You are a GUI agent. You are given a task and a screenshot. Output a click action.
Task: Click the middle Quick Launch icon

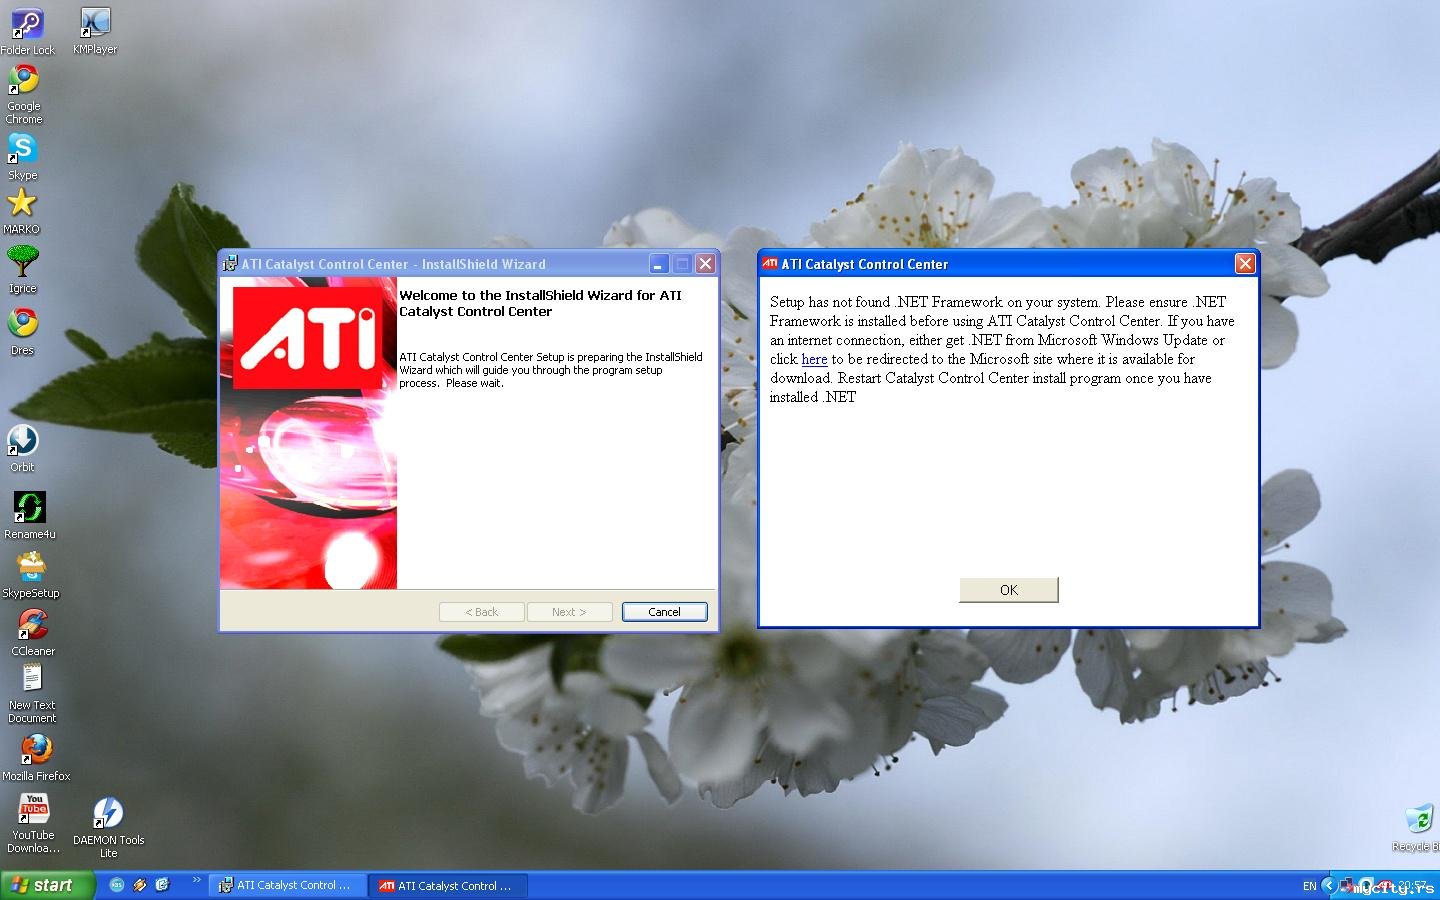coord(140,885)
